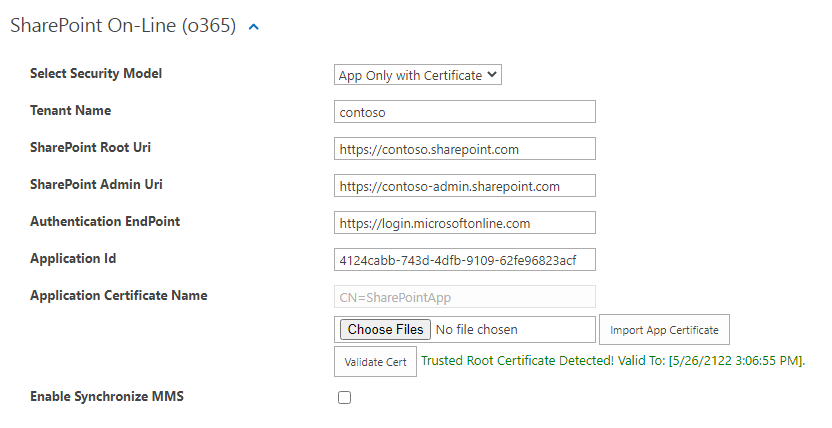
Task: Click the Trusted Root Certificate Detected message
Action: pyautogui.click(x=613, y=360)
